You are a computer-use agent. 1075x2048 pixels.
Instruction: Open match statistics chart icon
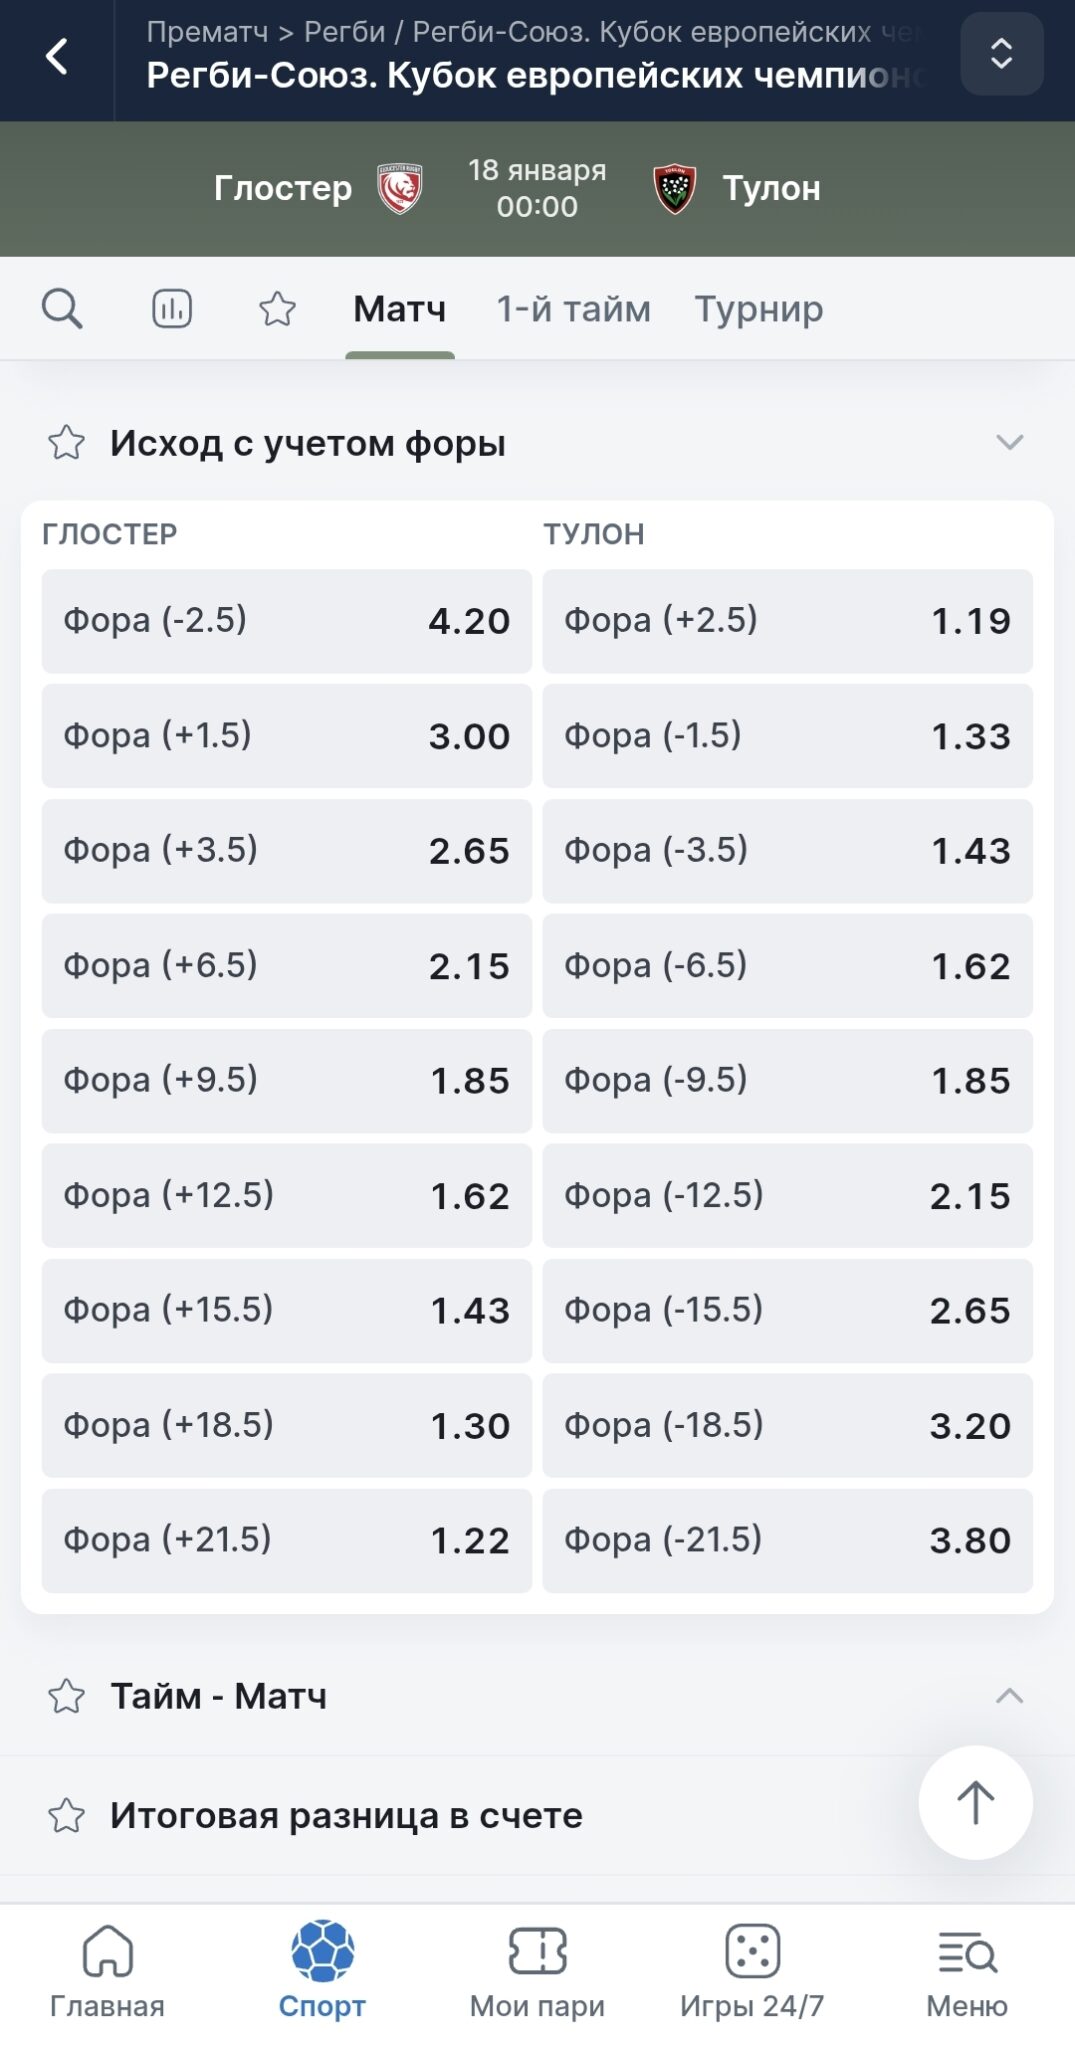click(x=172, y=309)
